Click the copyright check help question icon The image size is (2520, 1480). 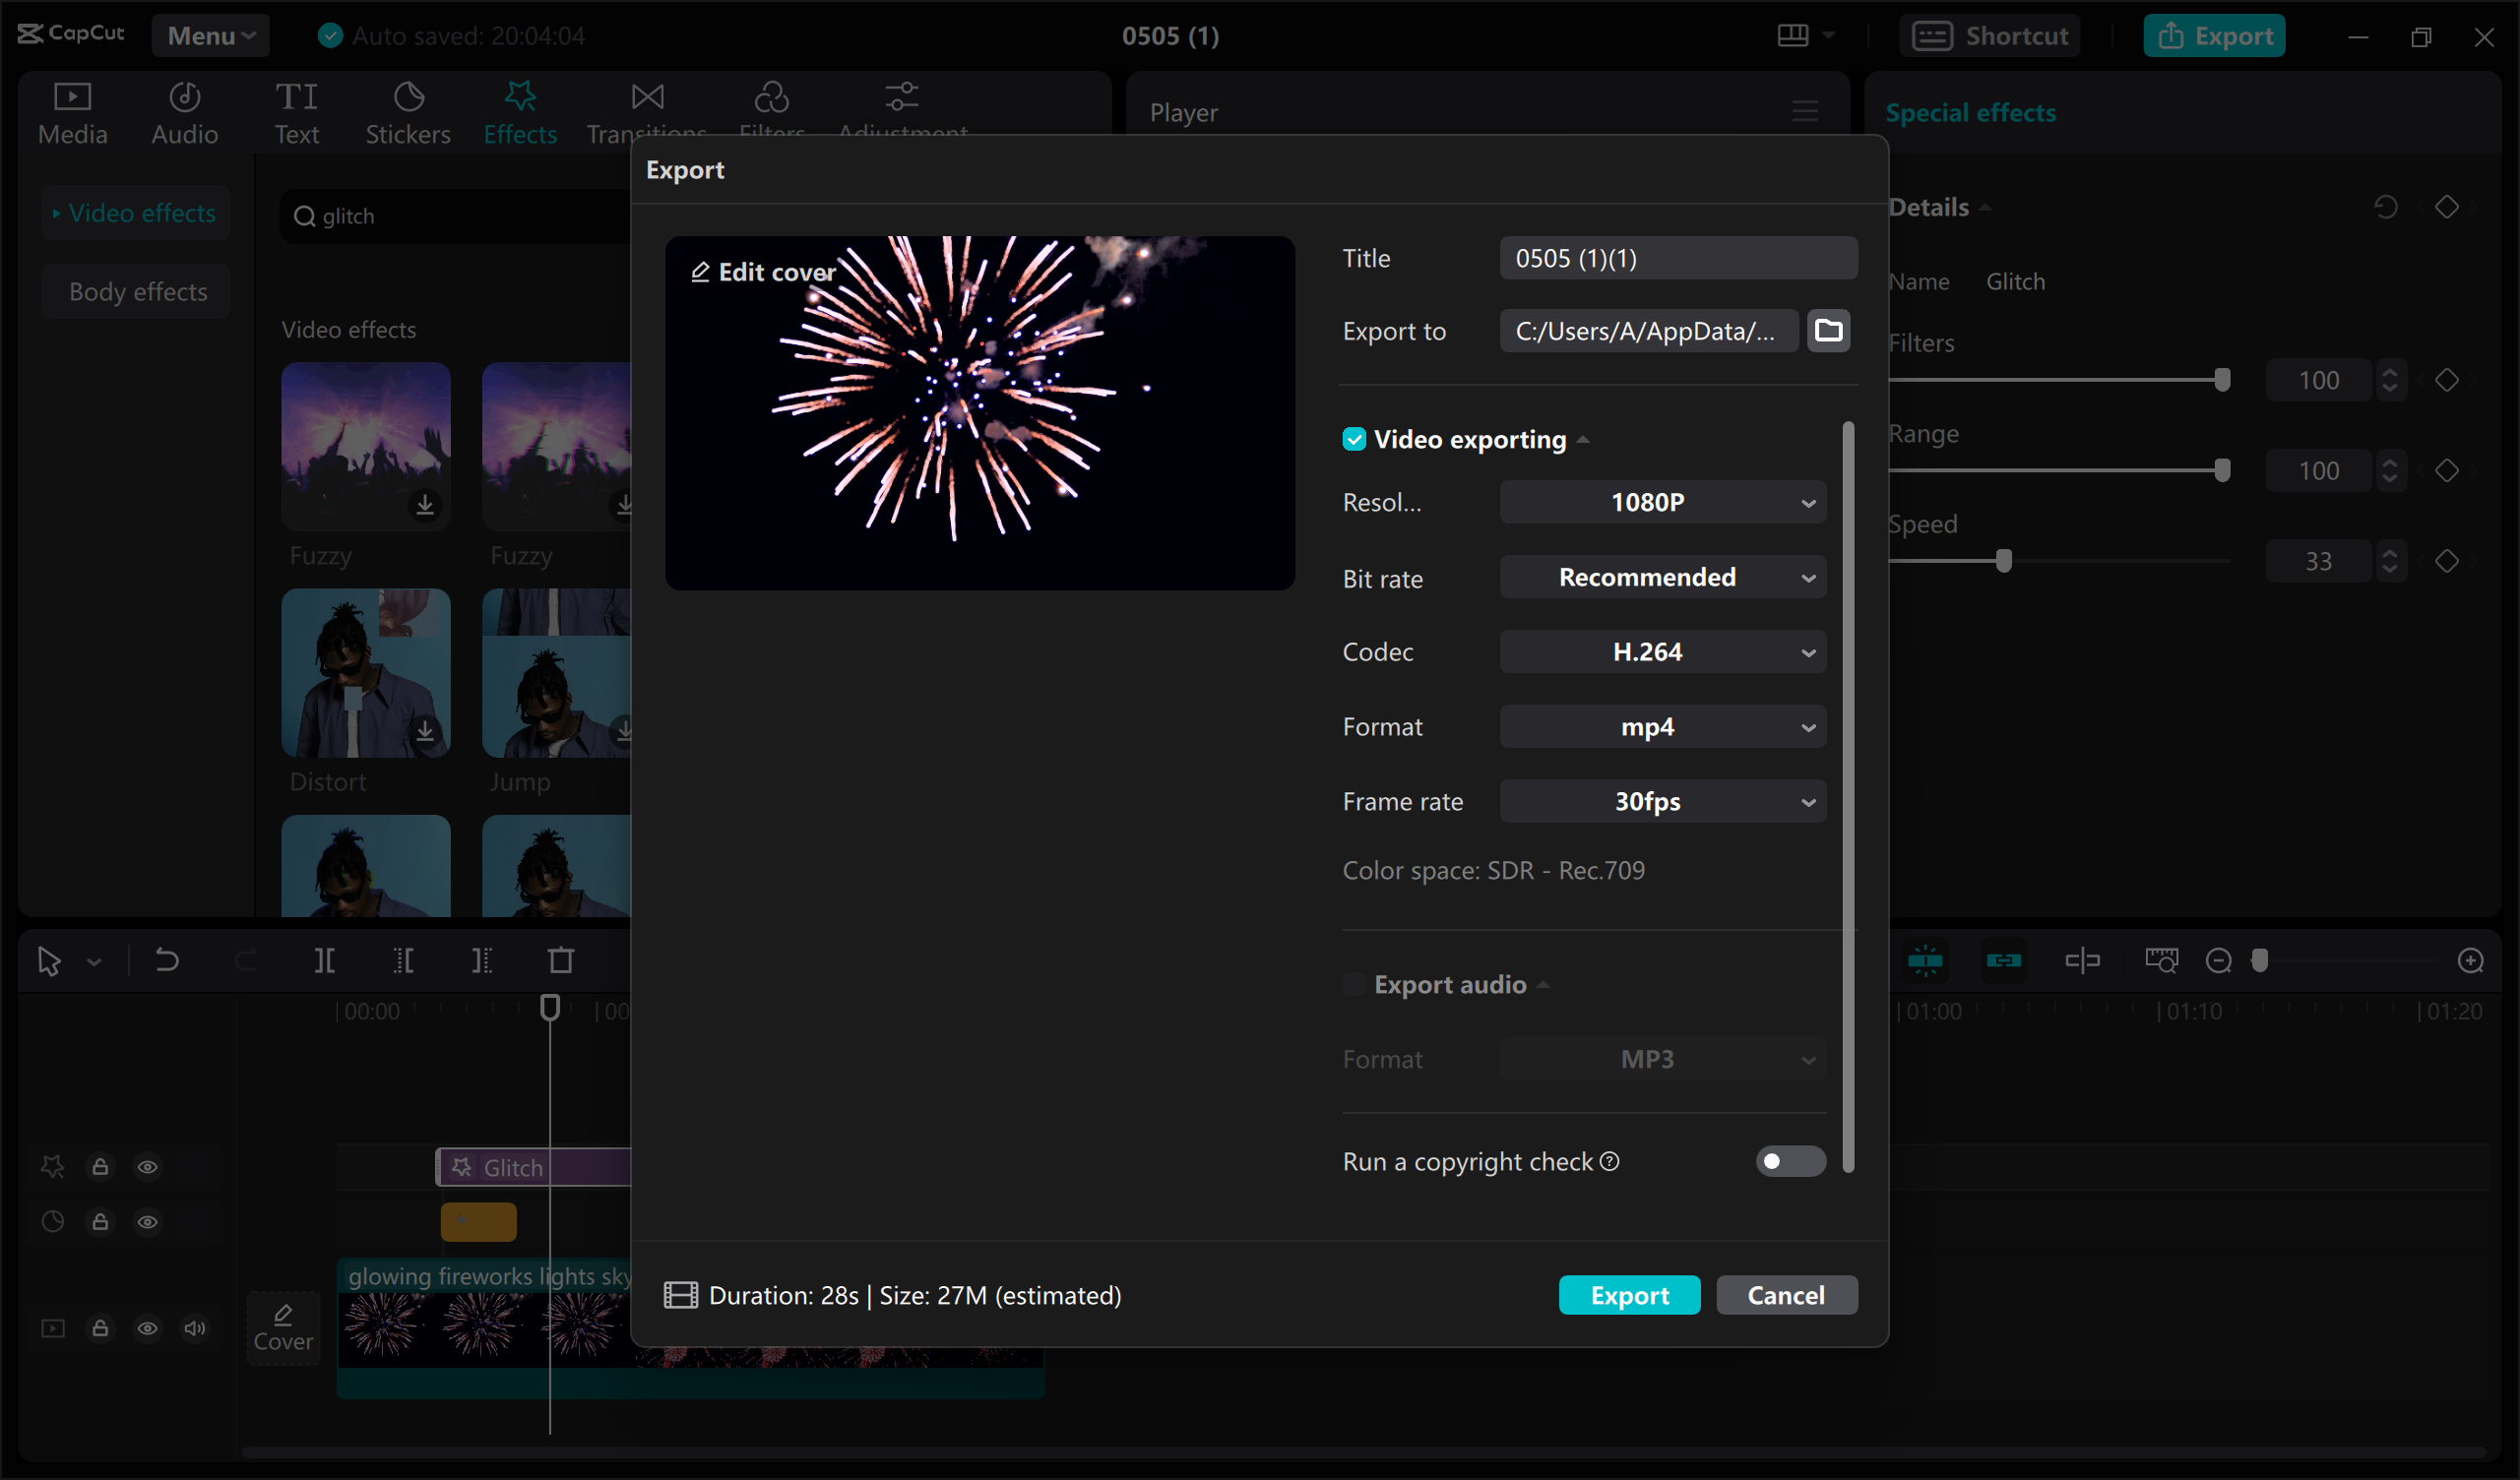1609,1161
